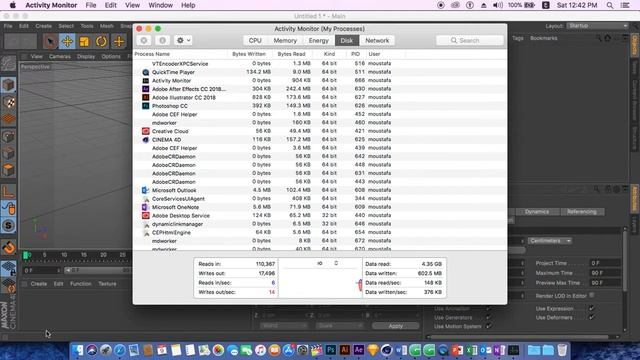640x360 pixels.
Task: Select the CINEMA 4D process row
Action: [x=320, y=140]
